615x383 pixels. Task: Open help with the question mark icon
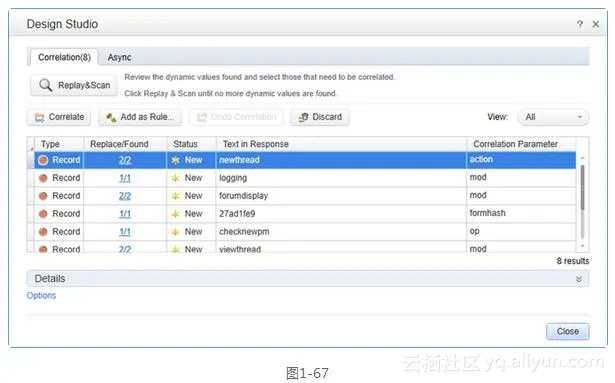click(x=580, y=24)
